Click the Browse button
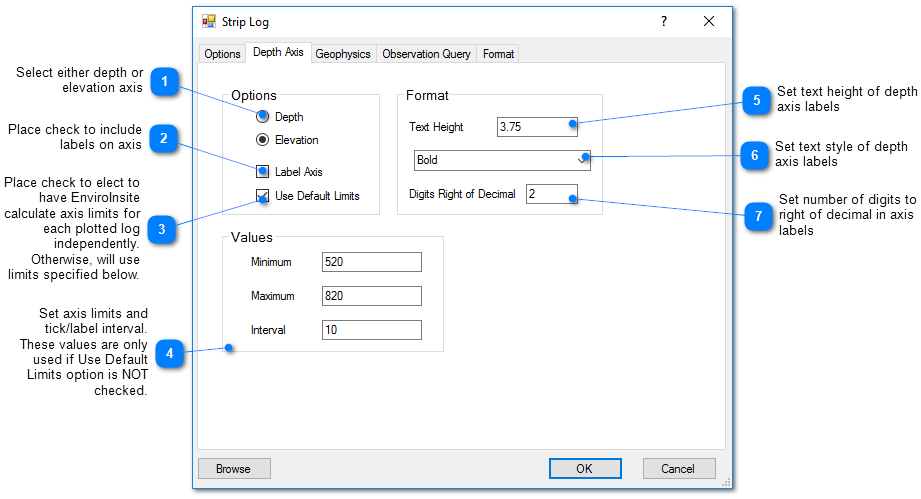 tap(233, 468)
